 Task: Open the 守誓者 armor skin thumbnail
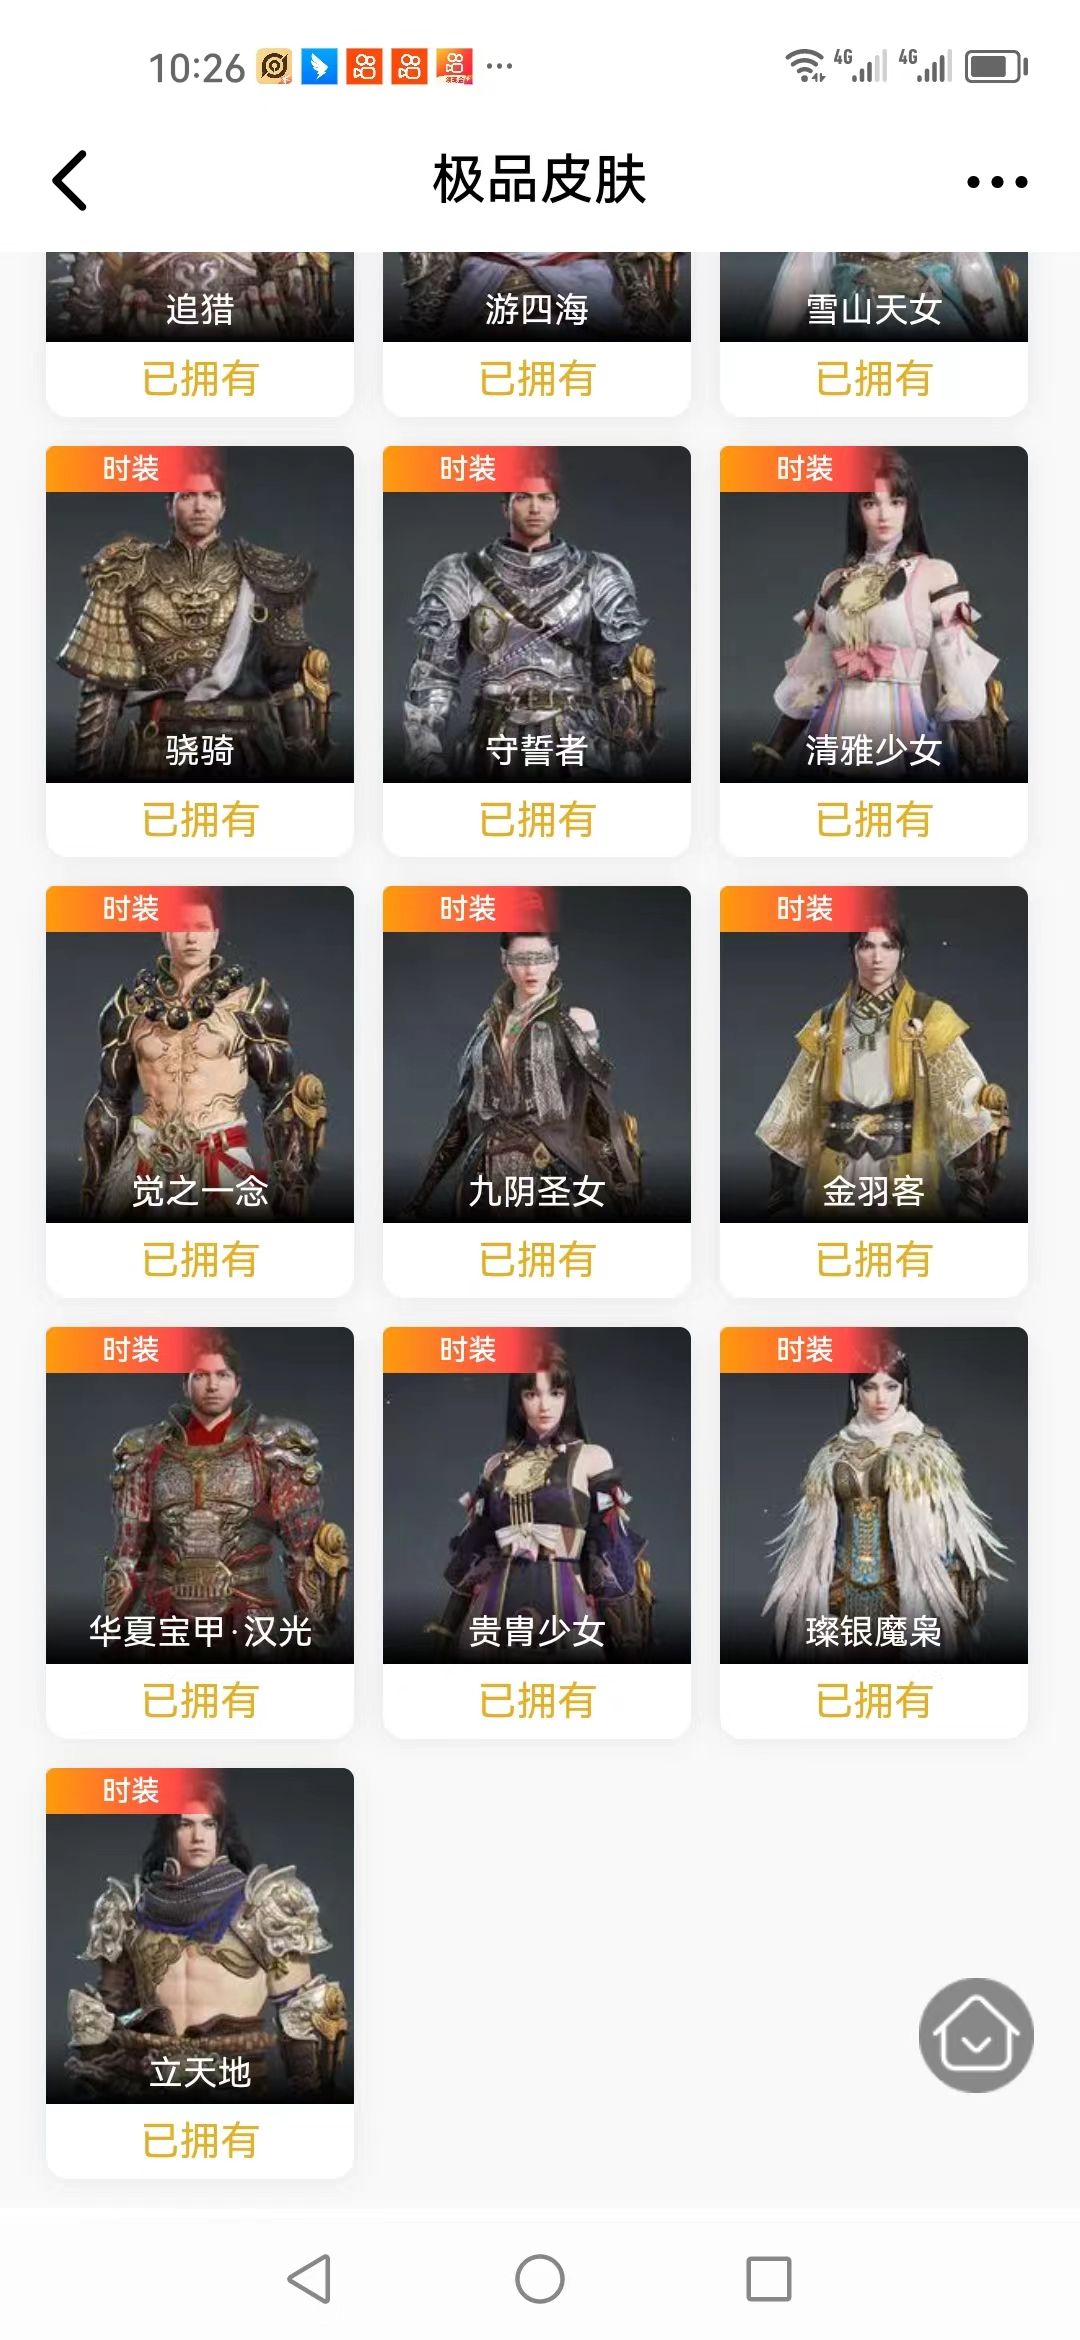[537, 614]
